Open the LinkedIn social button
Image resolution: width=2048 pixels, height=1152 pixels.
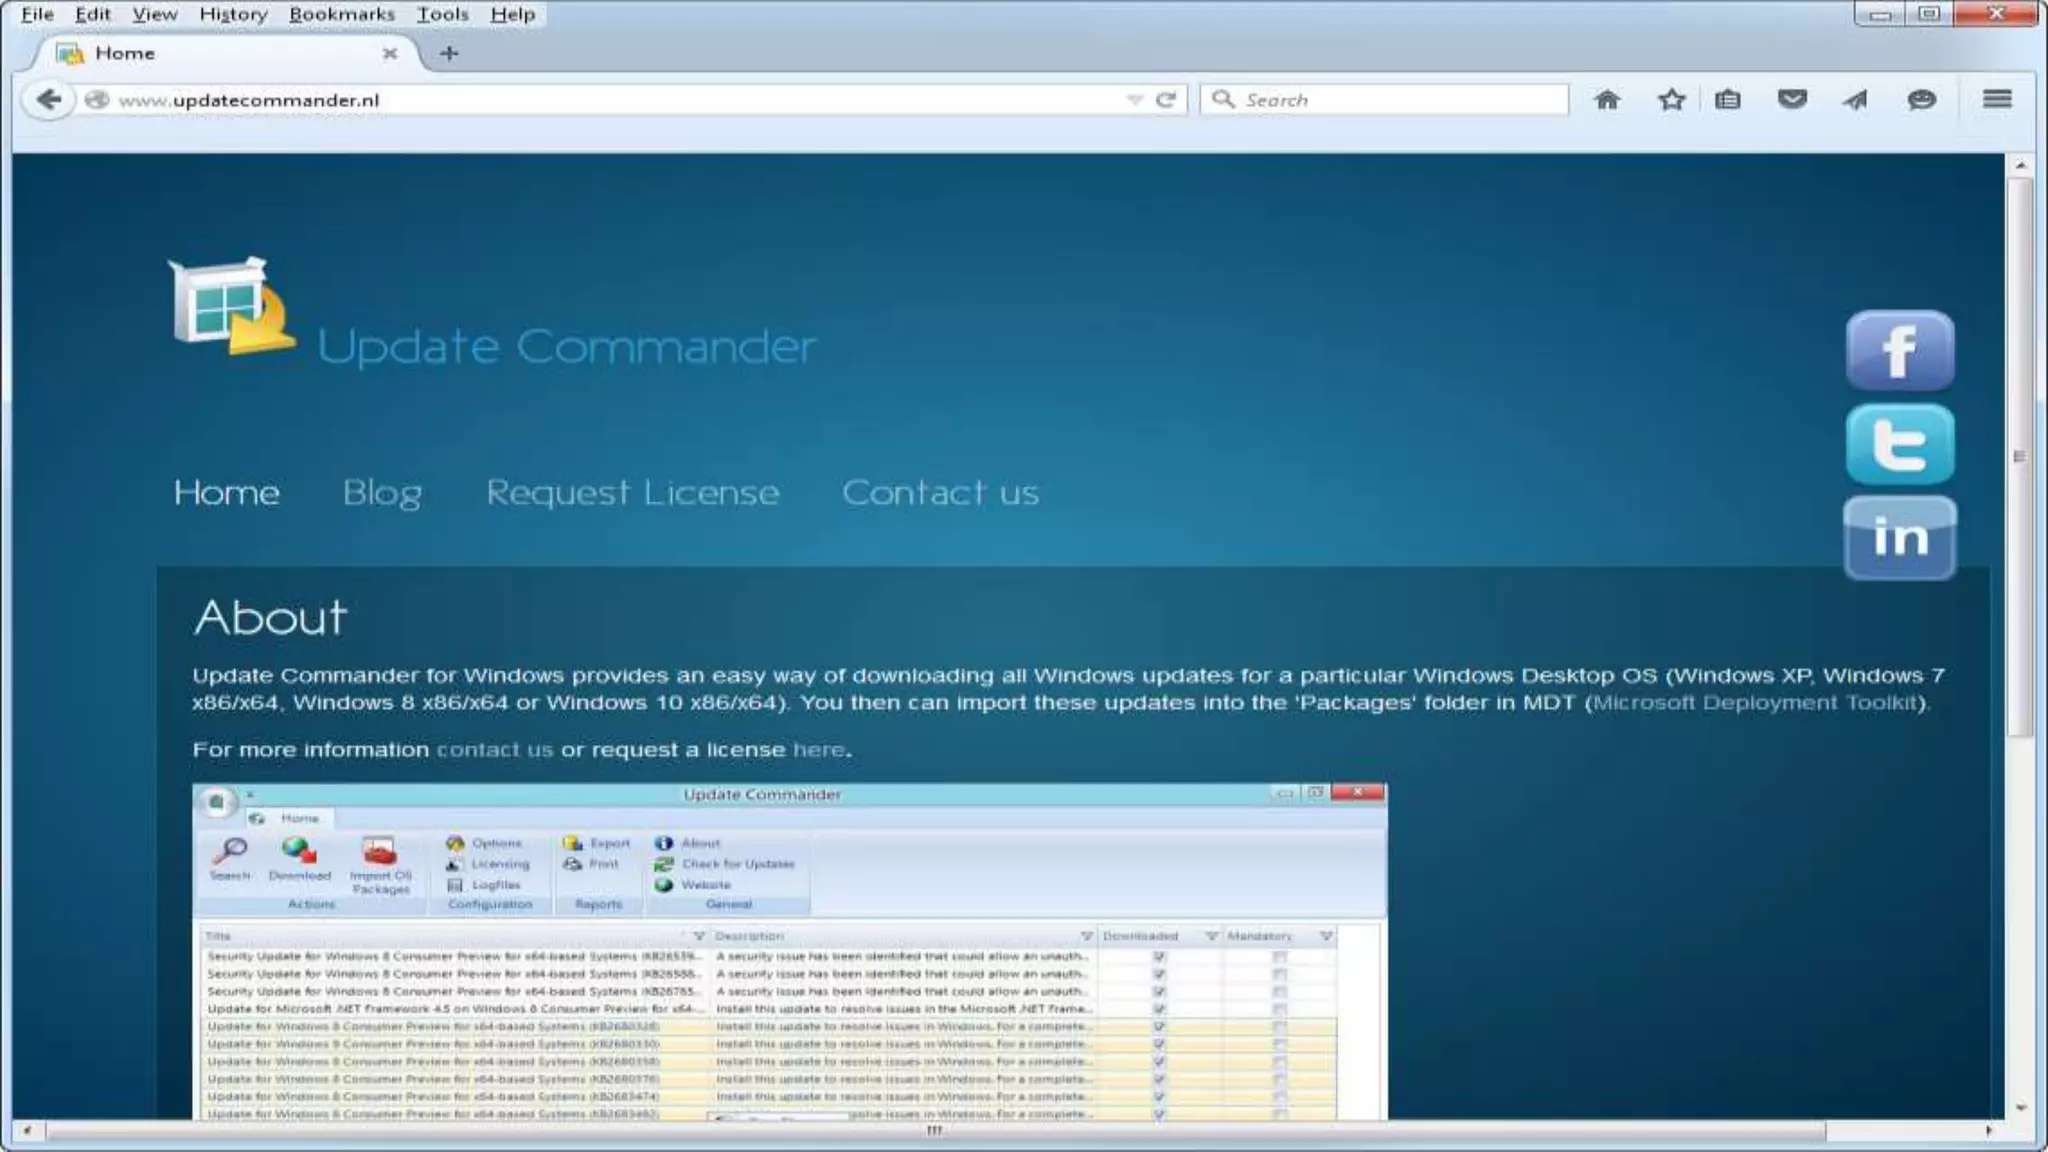[1900, 538]
